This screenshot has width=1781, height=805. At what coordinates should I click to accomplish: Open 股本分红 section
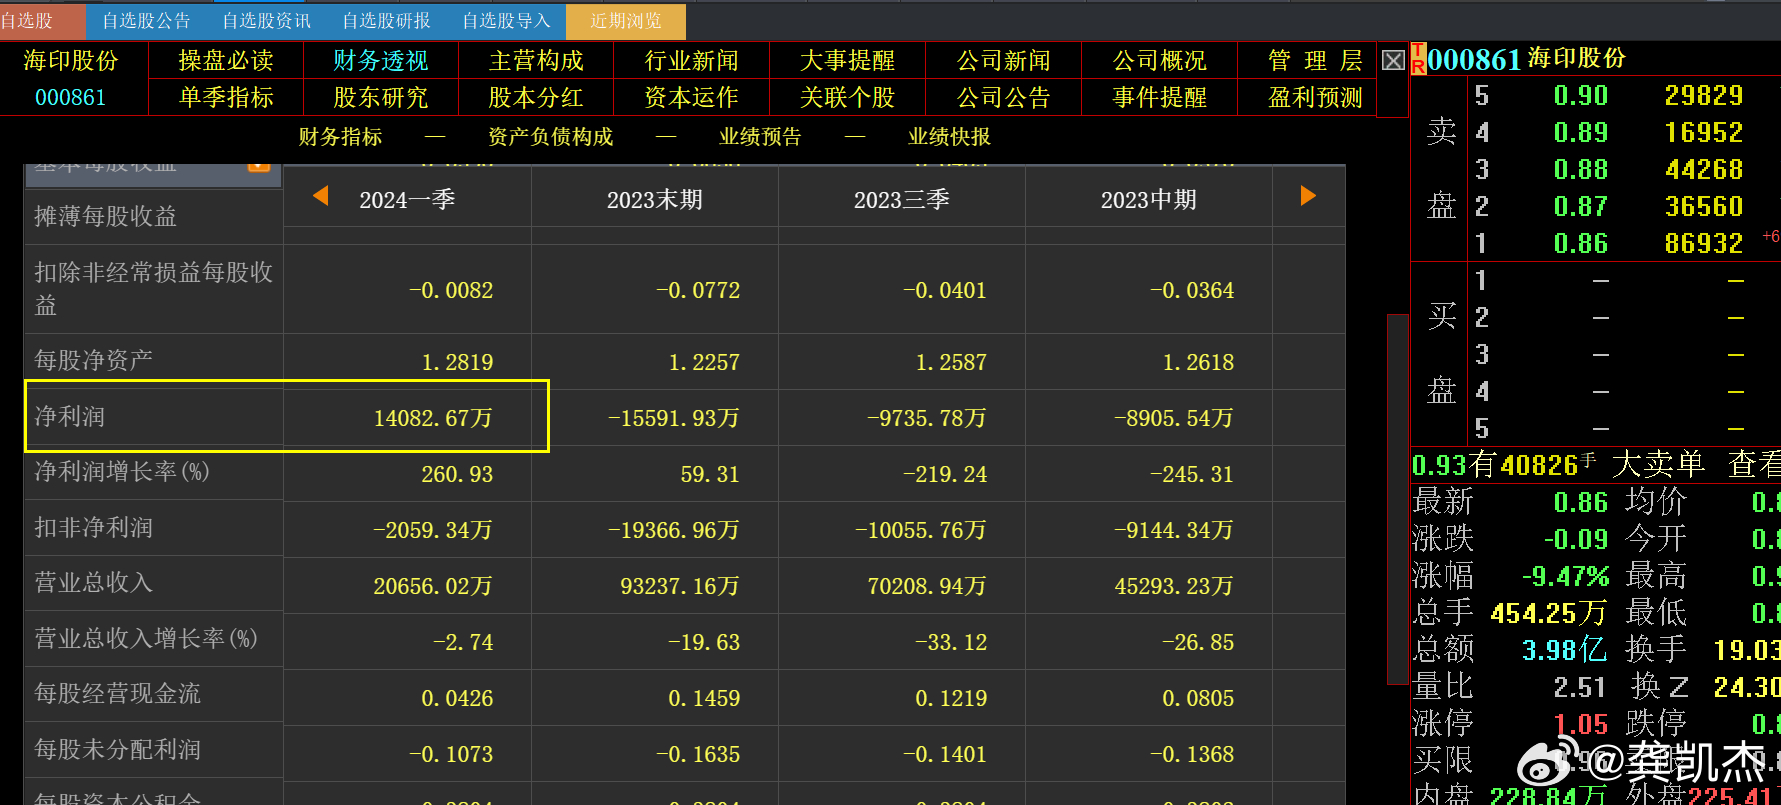coord(536,98)
